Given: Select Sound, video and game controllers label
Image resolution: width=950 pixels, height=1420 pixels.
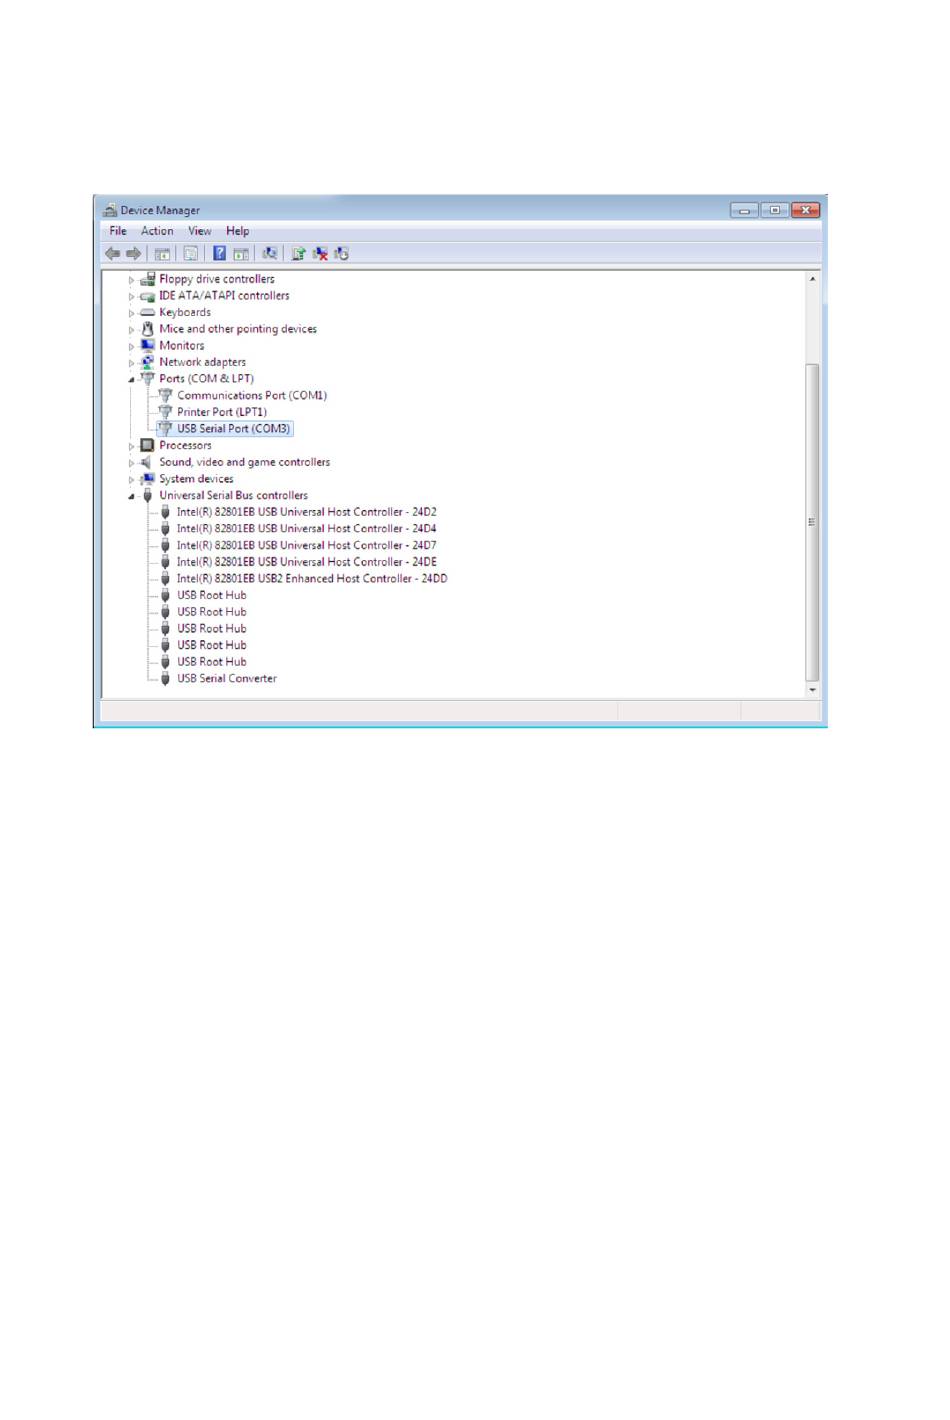Looking at the screenshot, I should click(x=245, y=462).
